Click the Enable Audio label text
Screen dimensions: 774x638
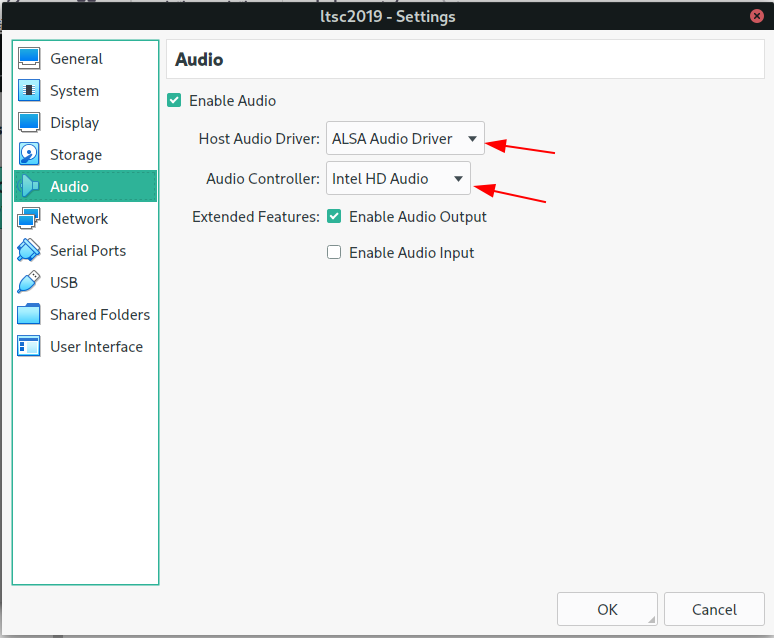pos(232,101)
